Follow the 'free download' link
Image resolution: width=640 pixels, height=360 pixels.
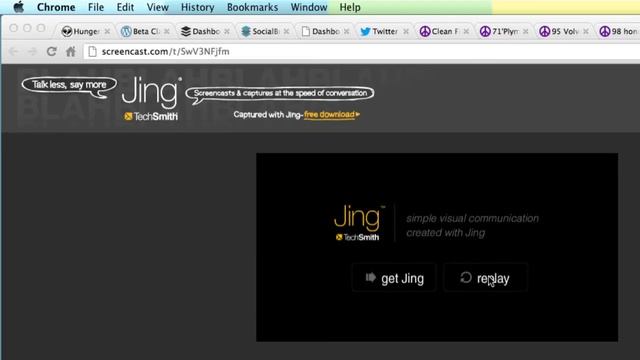click(x=332, y=115)
